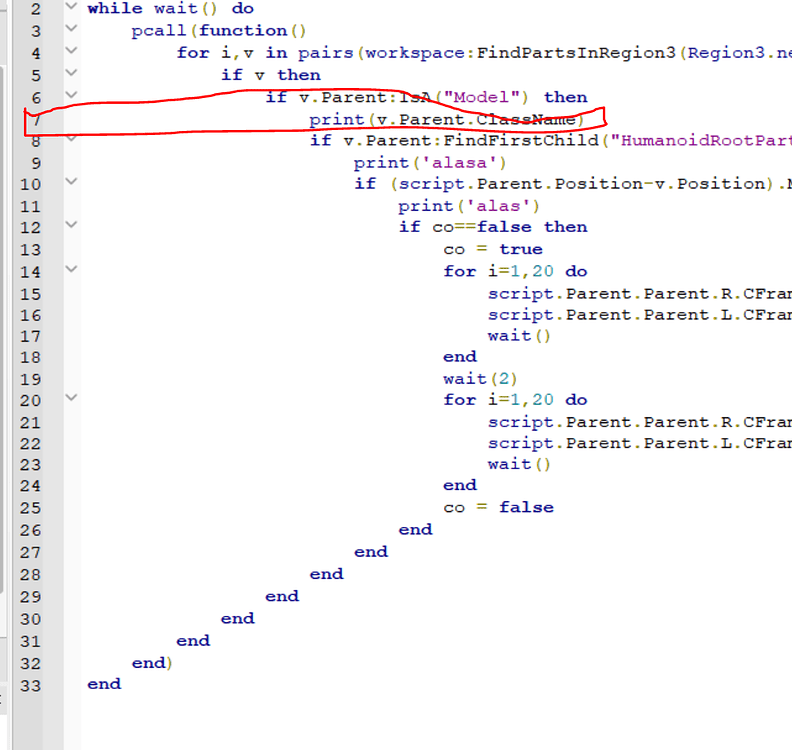792x750 pixels.
Task: Click "script.Parent.Parent.R.CFrame" on line 21
Action: (x=639, y=422)
